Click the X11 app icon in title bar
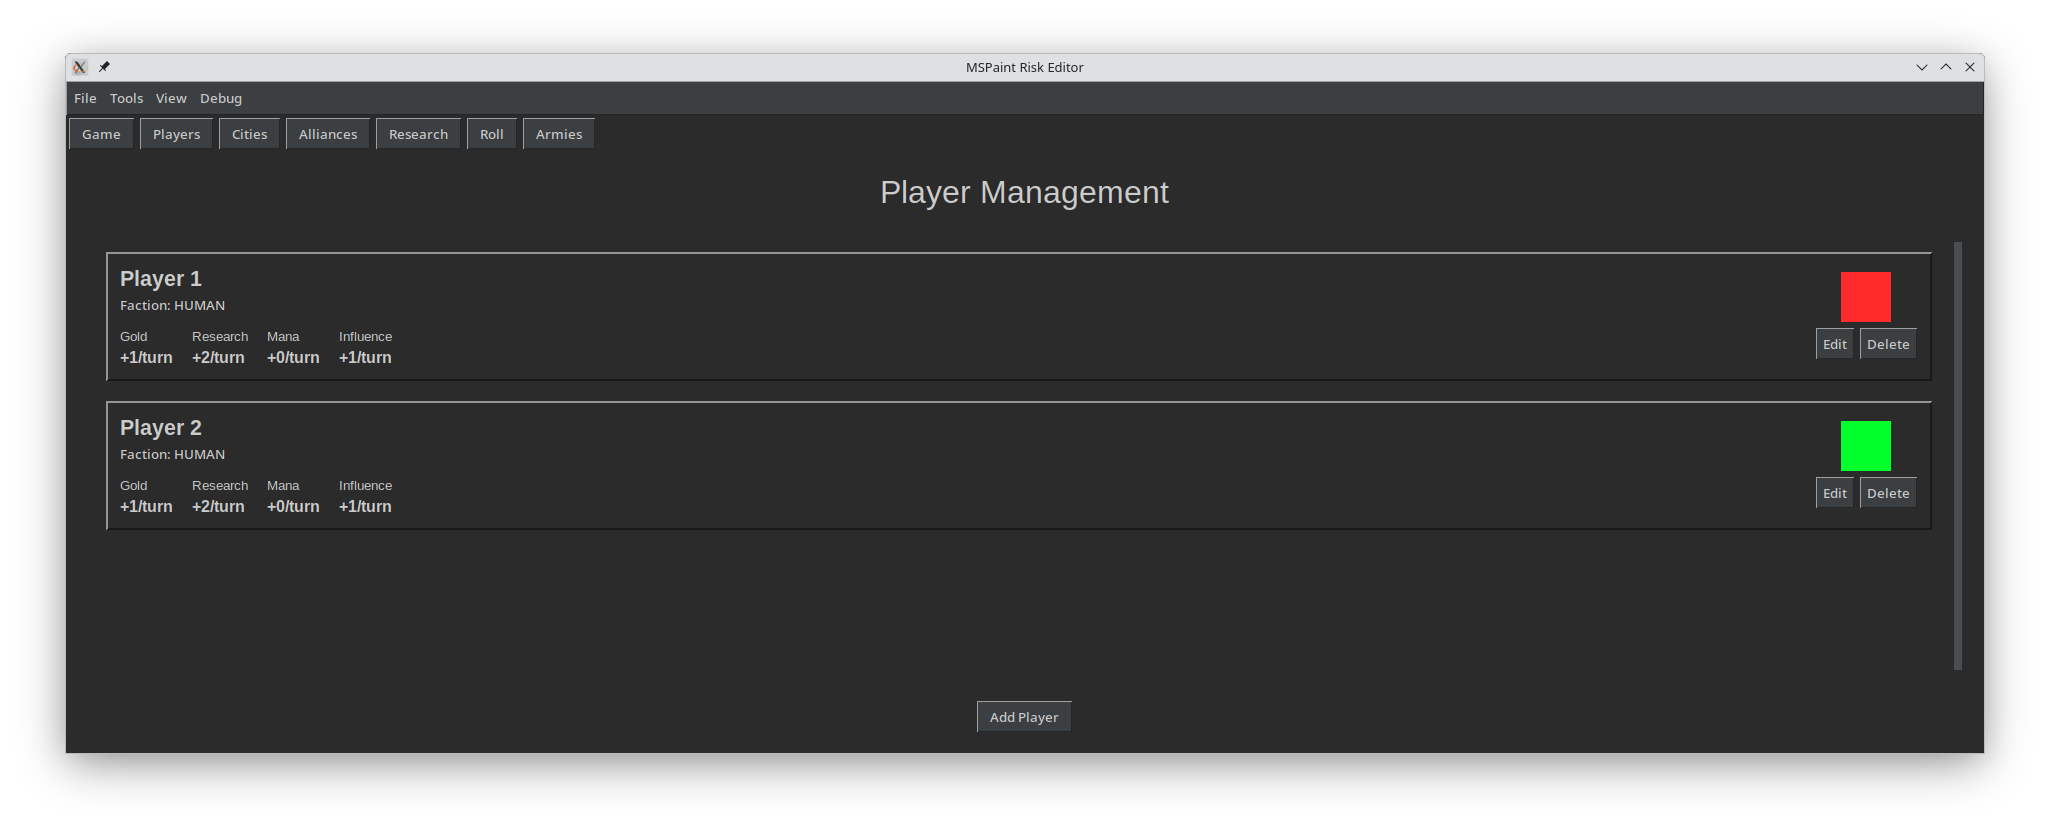Screen dimensions: 2050x831 pyautogui.click(x=80, y=67)
